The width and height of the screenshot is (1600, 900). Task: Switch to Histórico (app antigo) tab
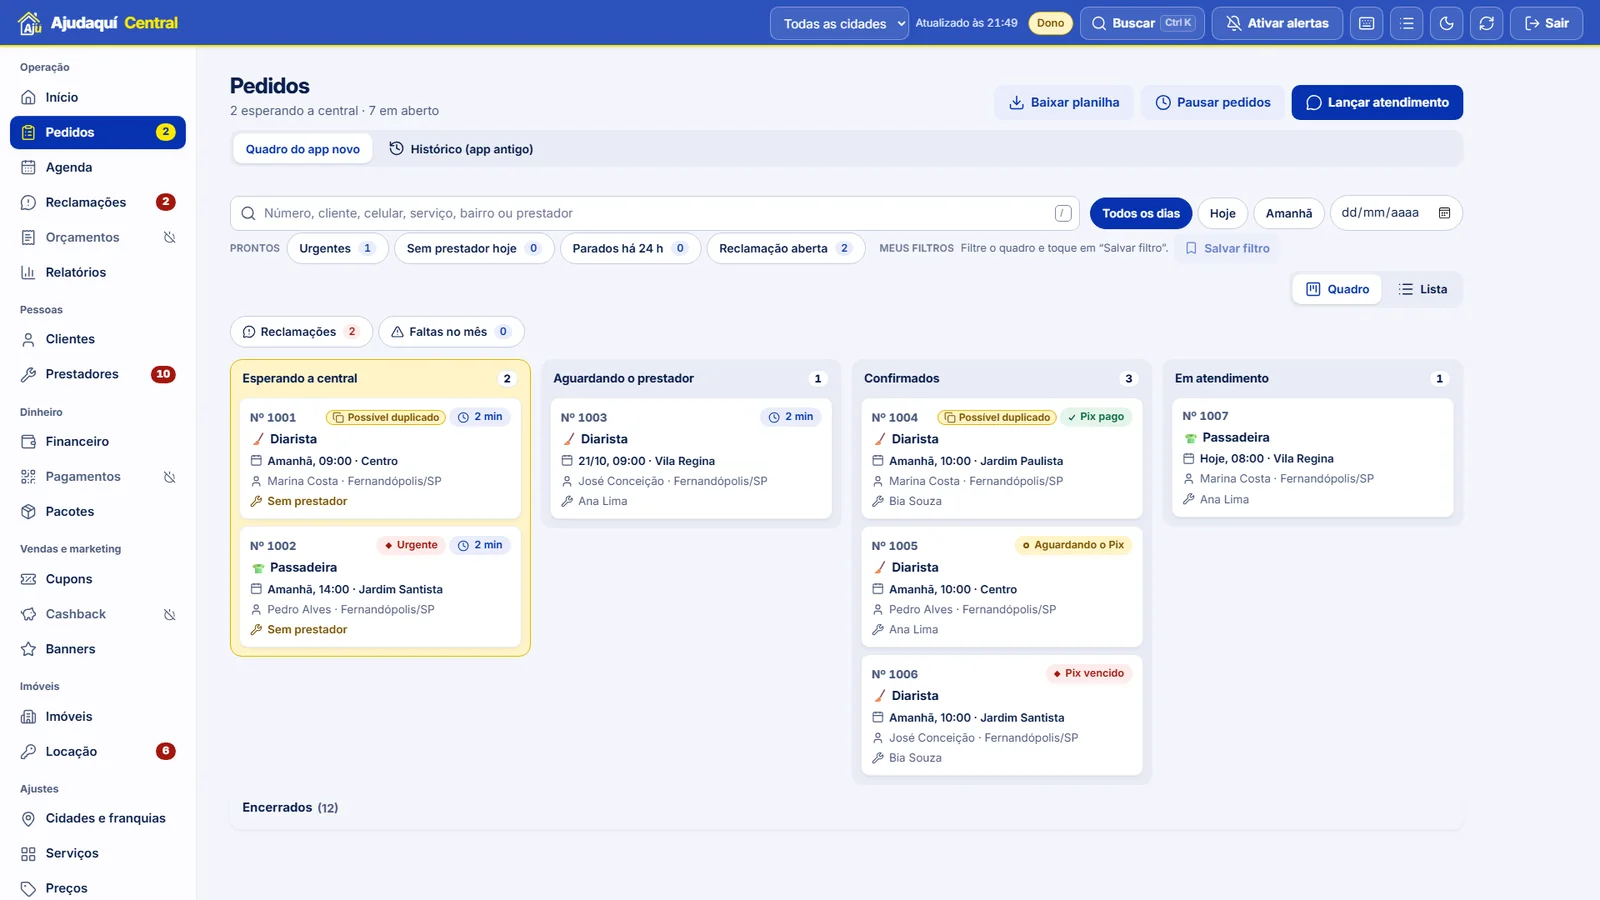461,149
